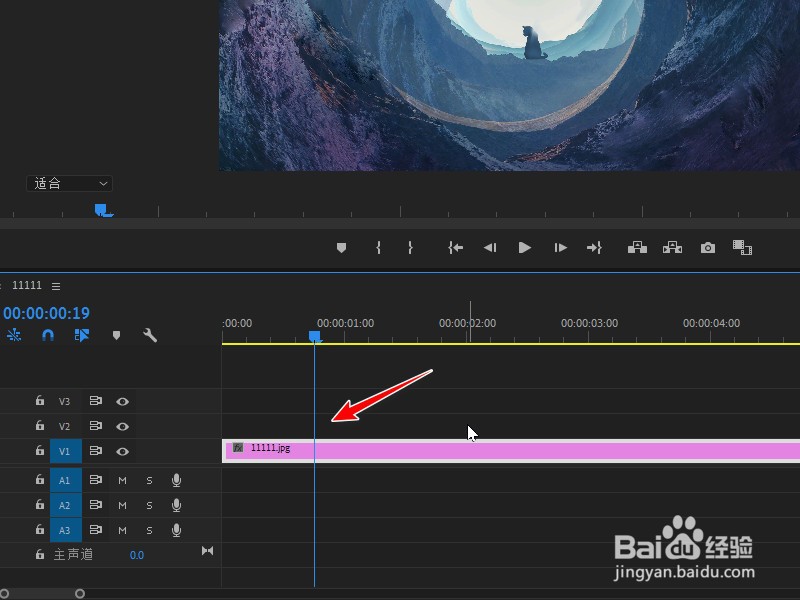Export frame with camera icon
Screen dimensions: 800x600
(x=708, y=248)
